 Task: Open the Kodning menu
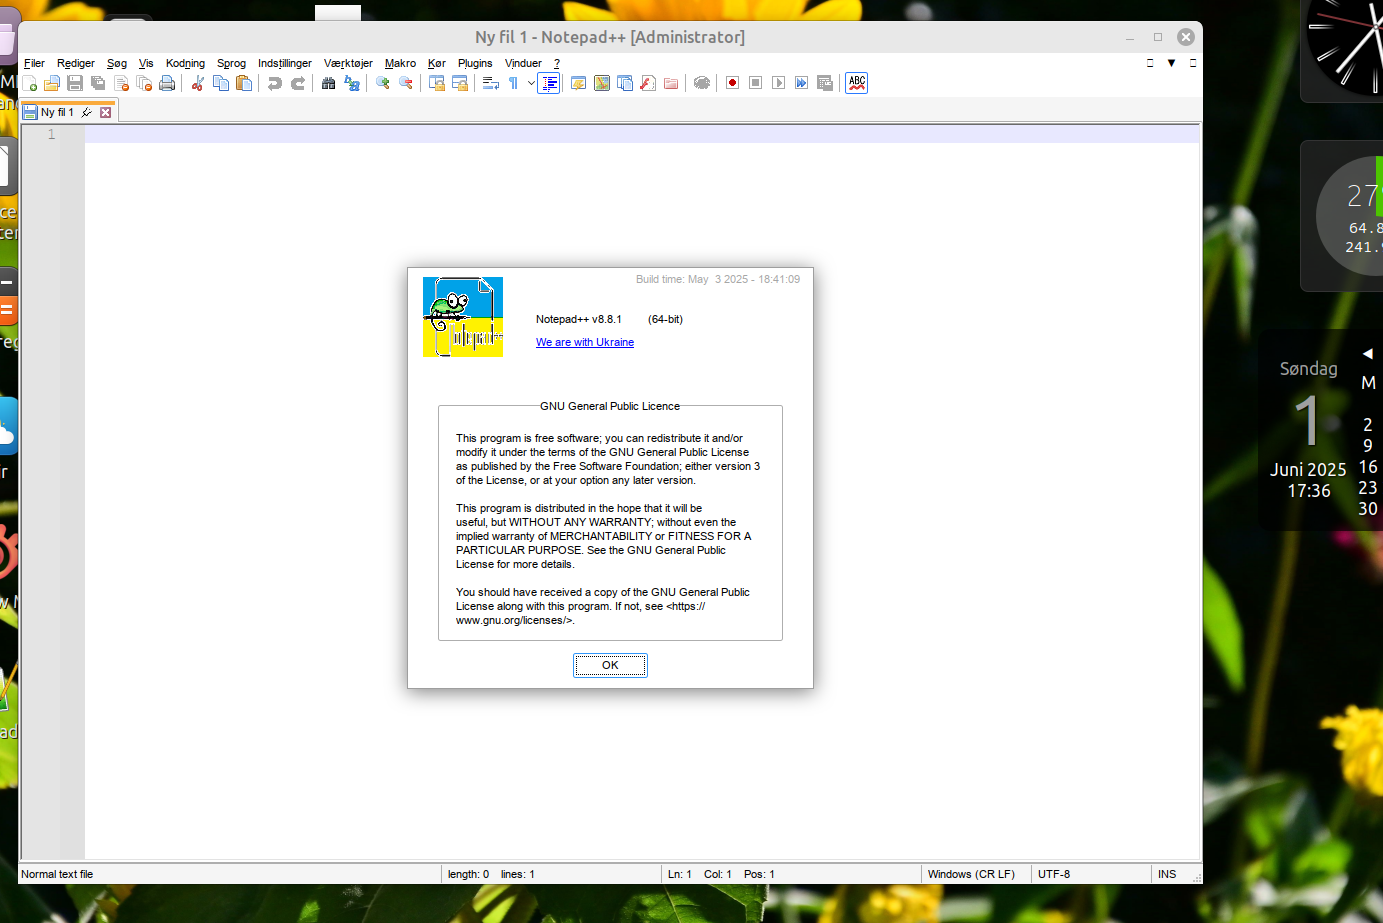click(185, 63)
